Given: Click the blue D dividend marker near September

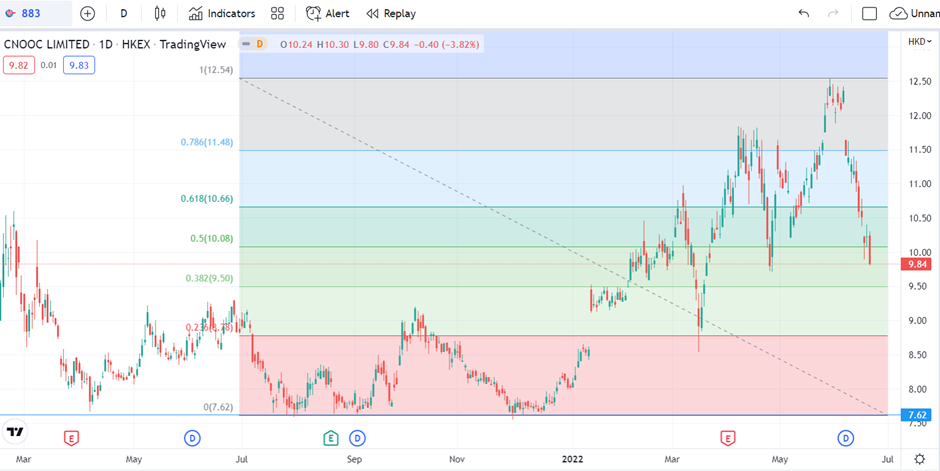Looking at the screenshot, I should coord(357,439).
